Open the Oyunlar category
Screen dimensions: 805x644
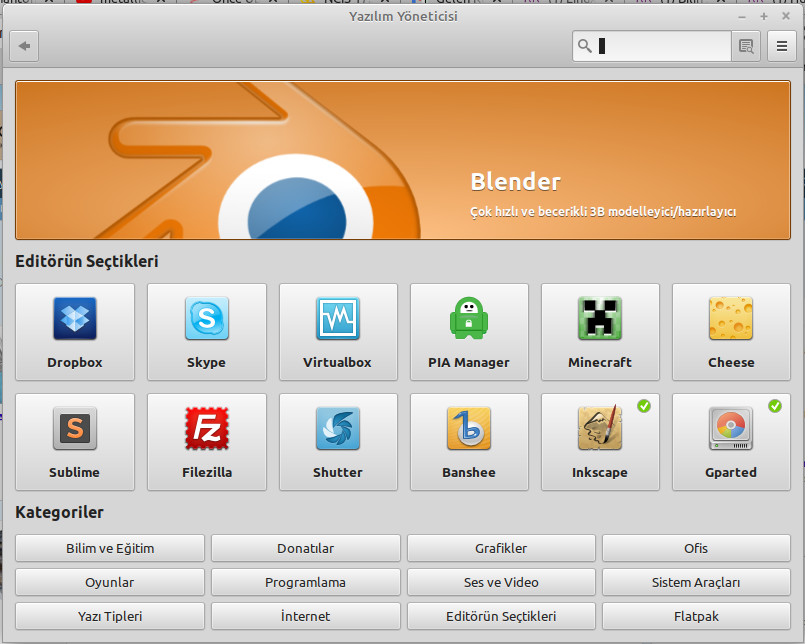click(110, 582)
